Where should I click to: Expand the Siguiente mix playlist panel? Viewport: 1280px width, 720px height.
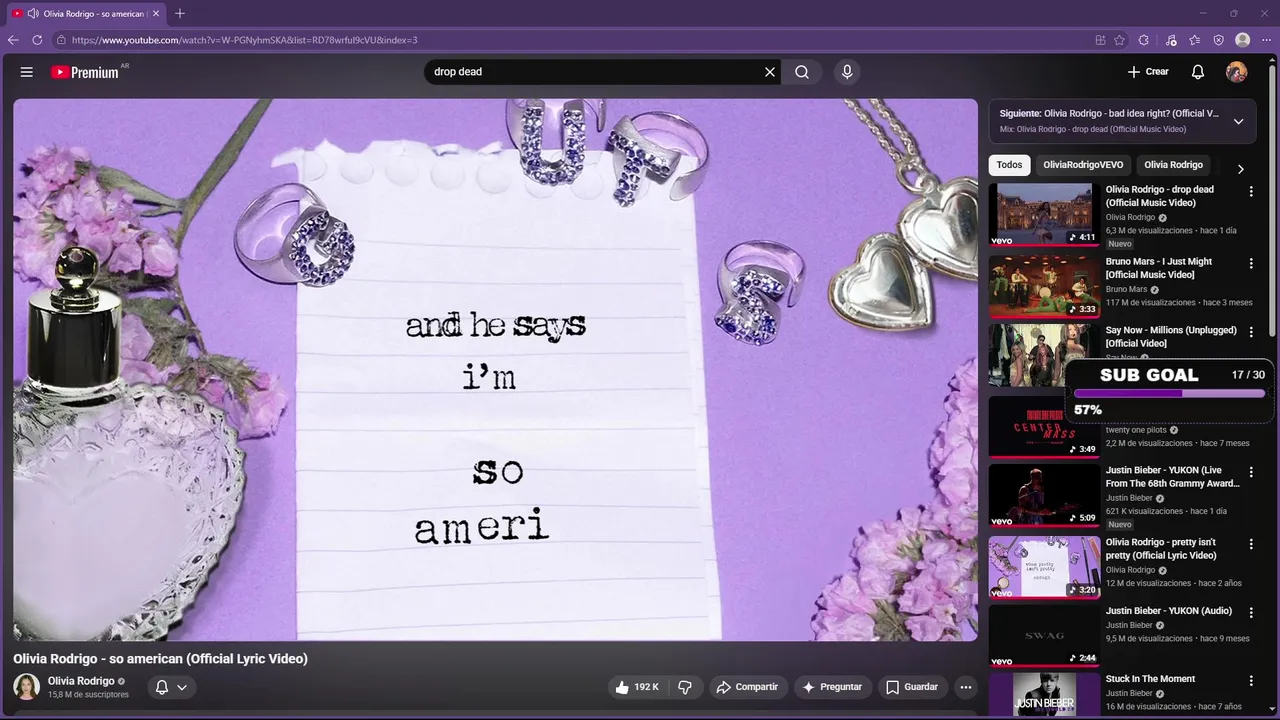point(1238,121)
